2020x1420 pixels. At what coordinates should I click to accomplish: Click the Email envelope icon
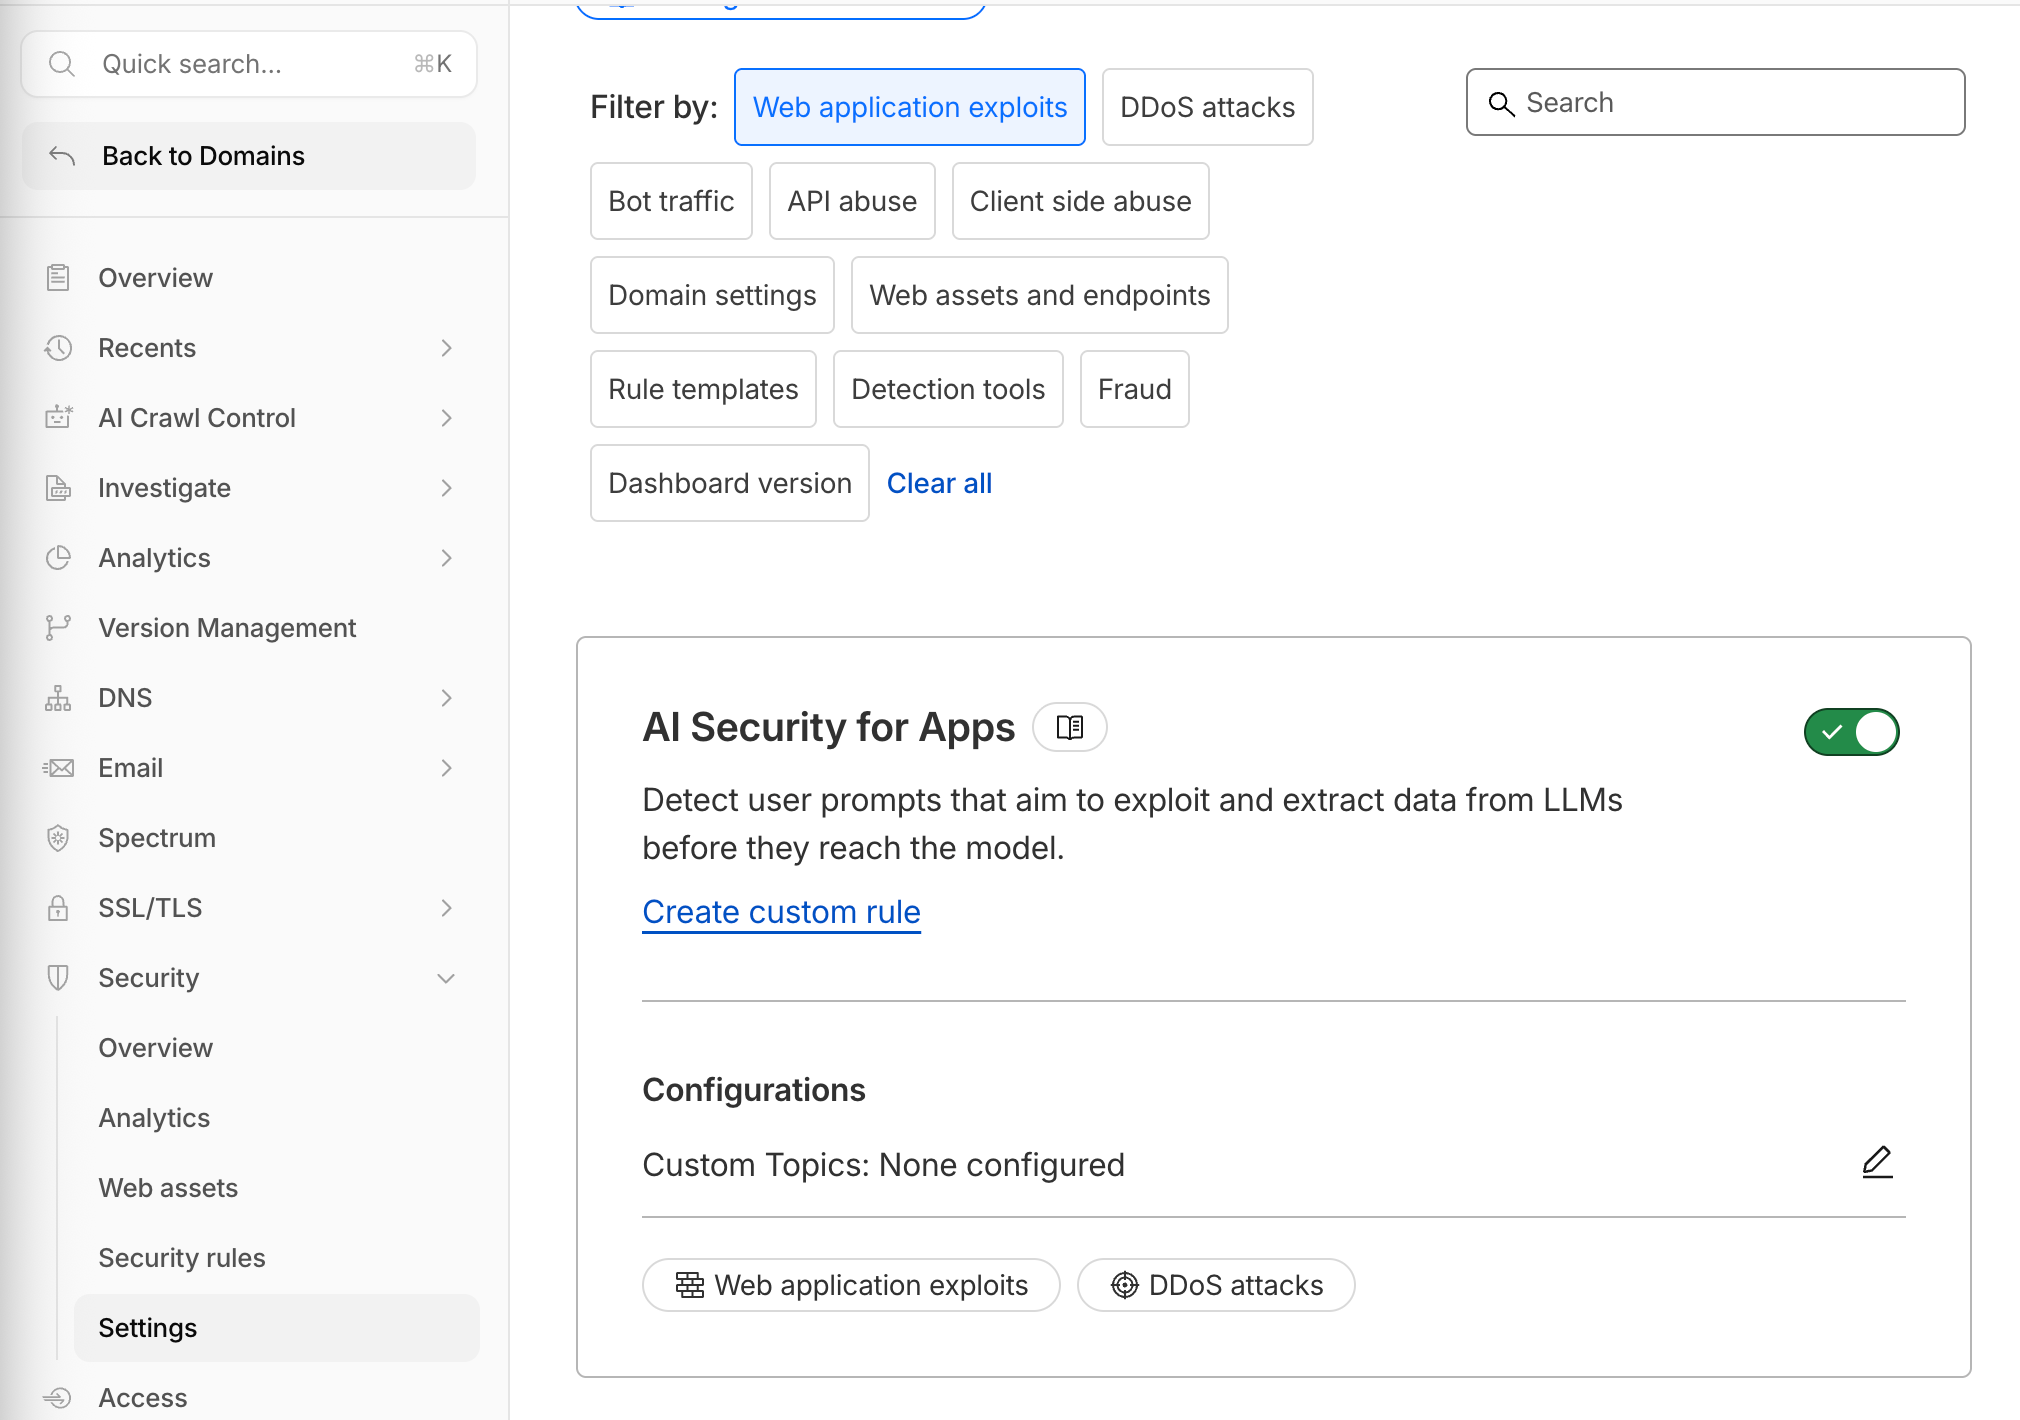tap(58, 768)
